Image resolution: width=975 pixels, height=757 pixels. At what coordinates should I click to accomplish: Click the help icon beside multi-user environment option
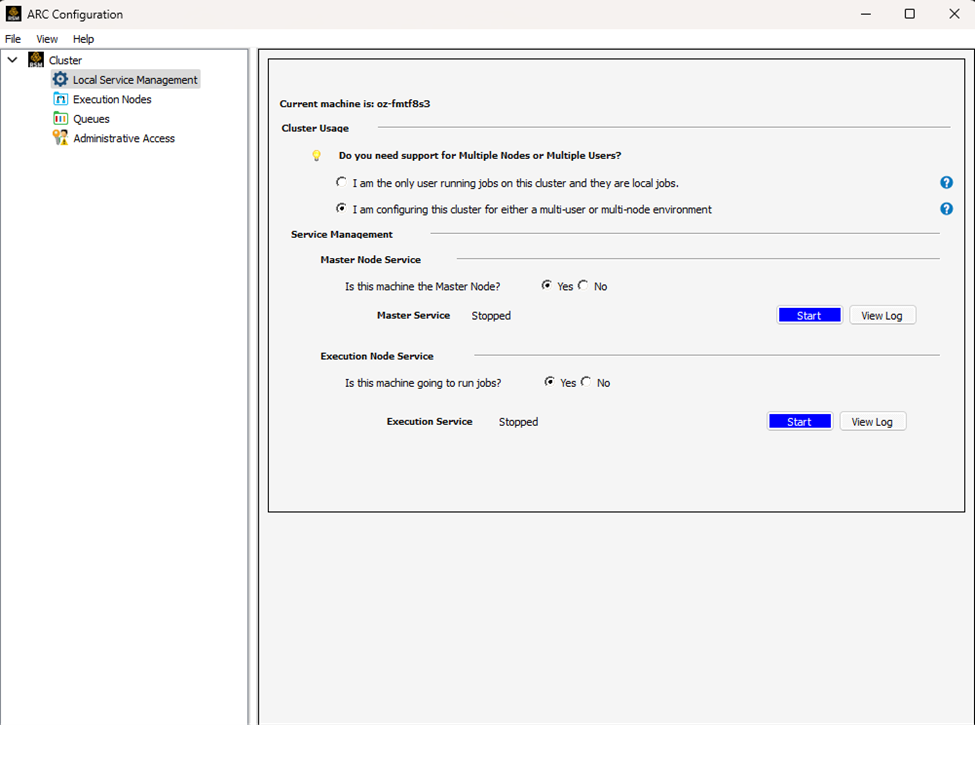[x=946, y=208]
